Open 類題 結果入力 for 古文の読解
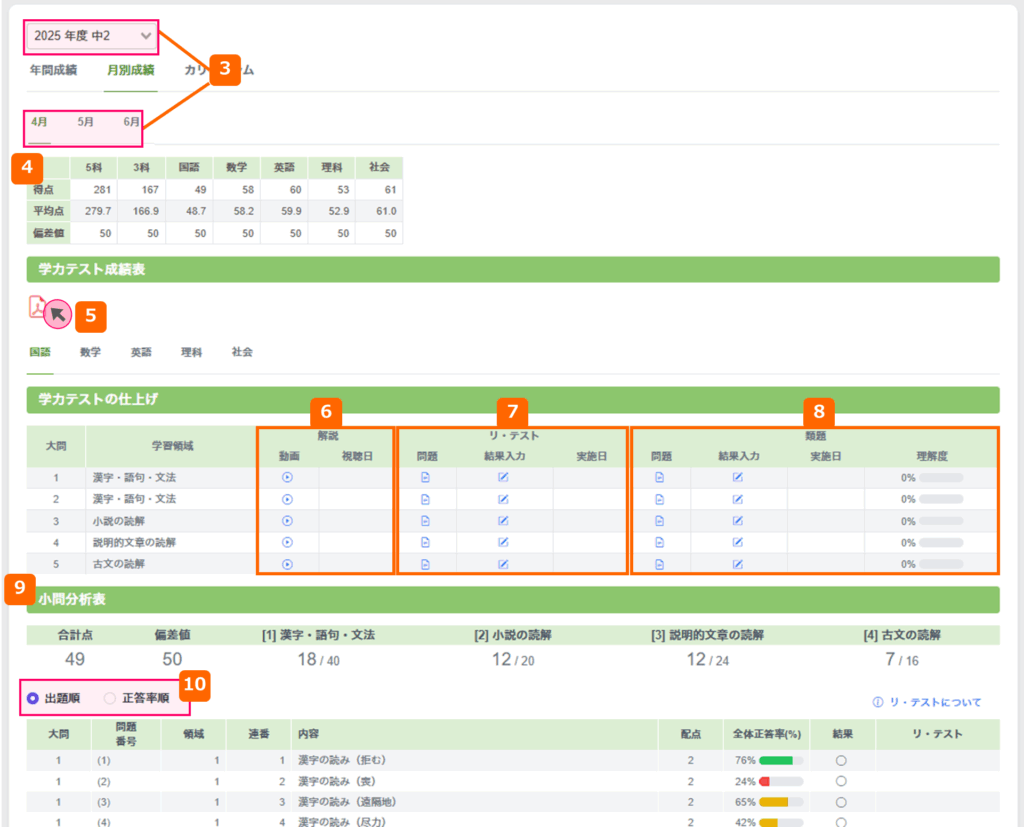The height and width of the screenshot is (827, 1024). coord(737,564)
